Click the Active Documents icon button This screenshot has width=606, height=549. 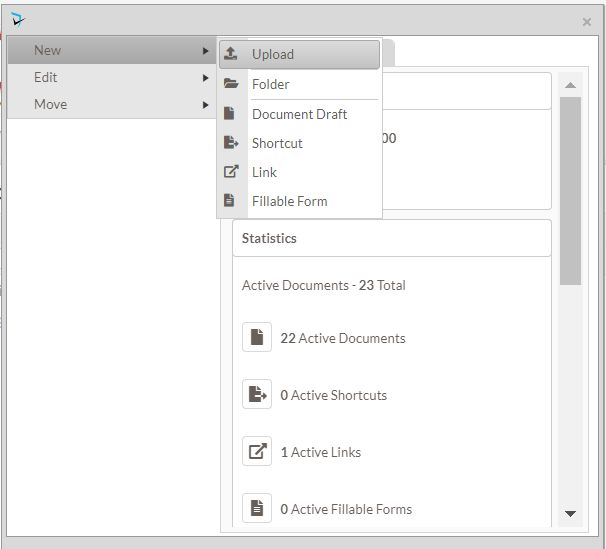(257, 338)
